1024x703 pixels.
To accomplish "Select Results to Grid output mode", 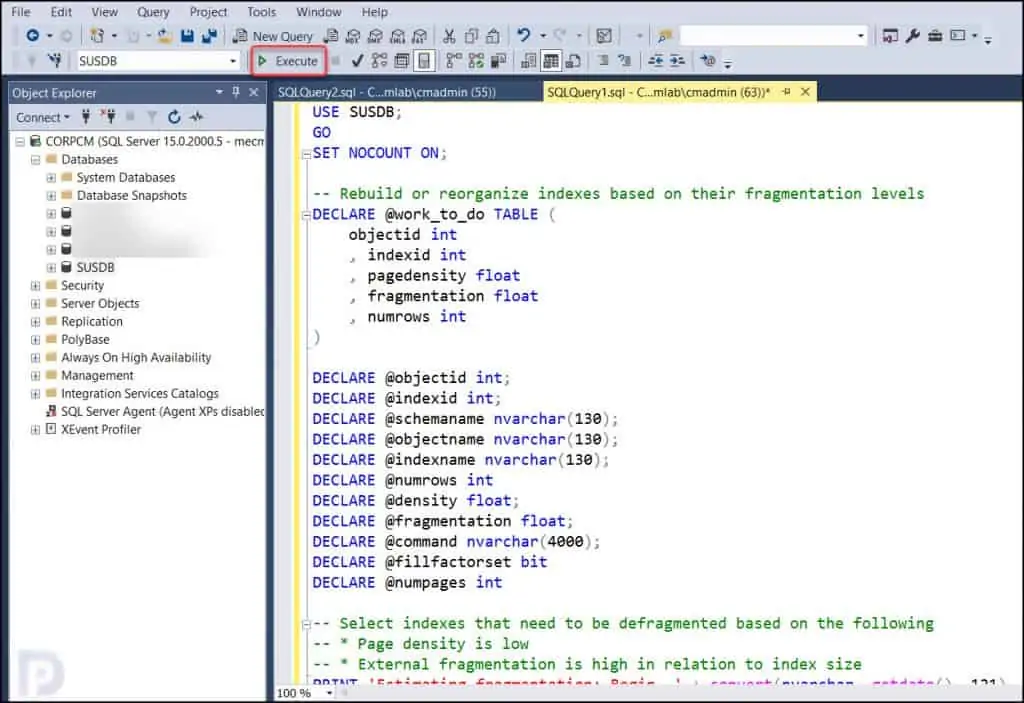I will 551,61.
